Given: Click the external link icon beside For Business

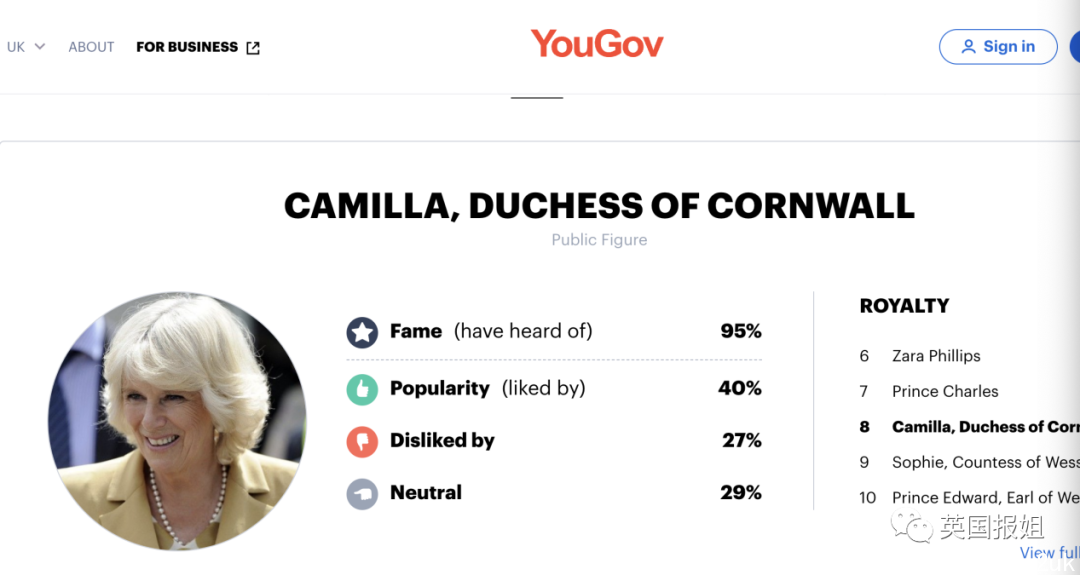Looking at the screenshot, I should pyautogui.click(x=253, y=47).
